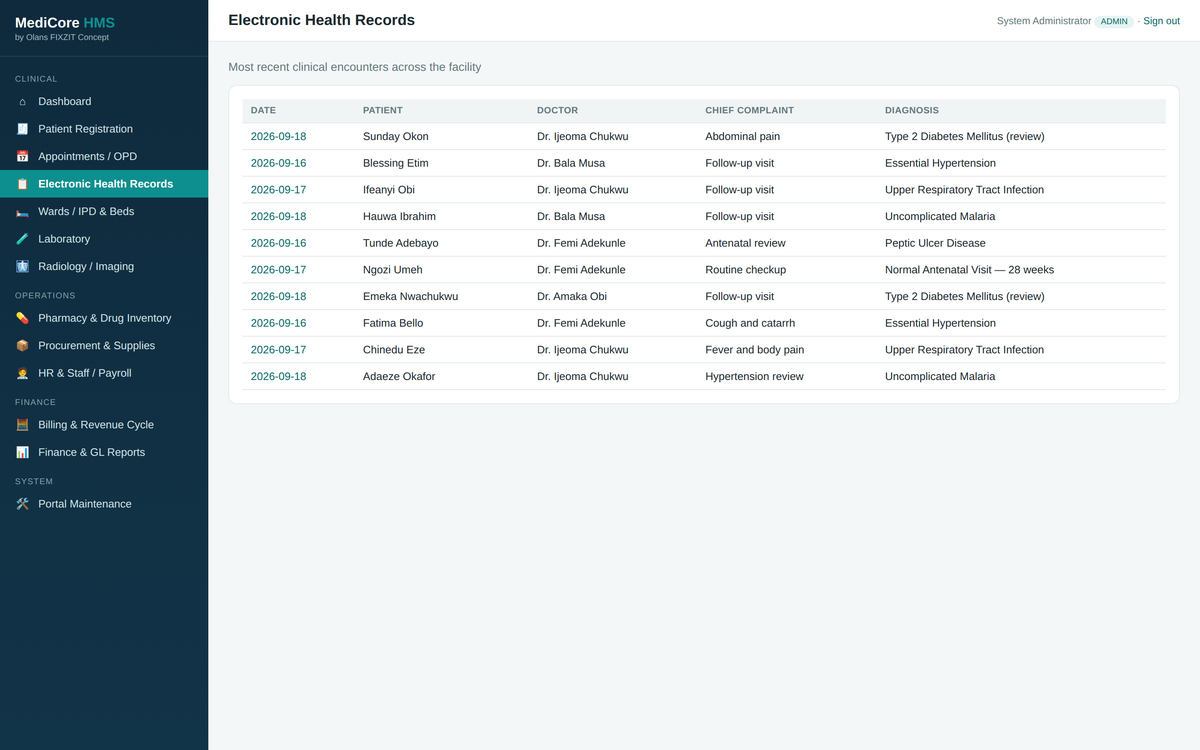
Task: Click the HR & Staff / Payroll icon
Action: coord(22,373)
